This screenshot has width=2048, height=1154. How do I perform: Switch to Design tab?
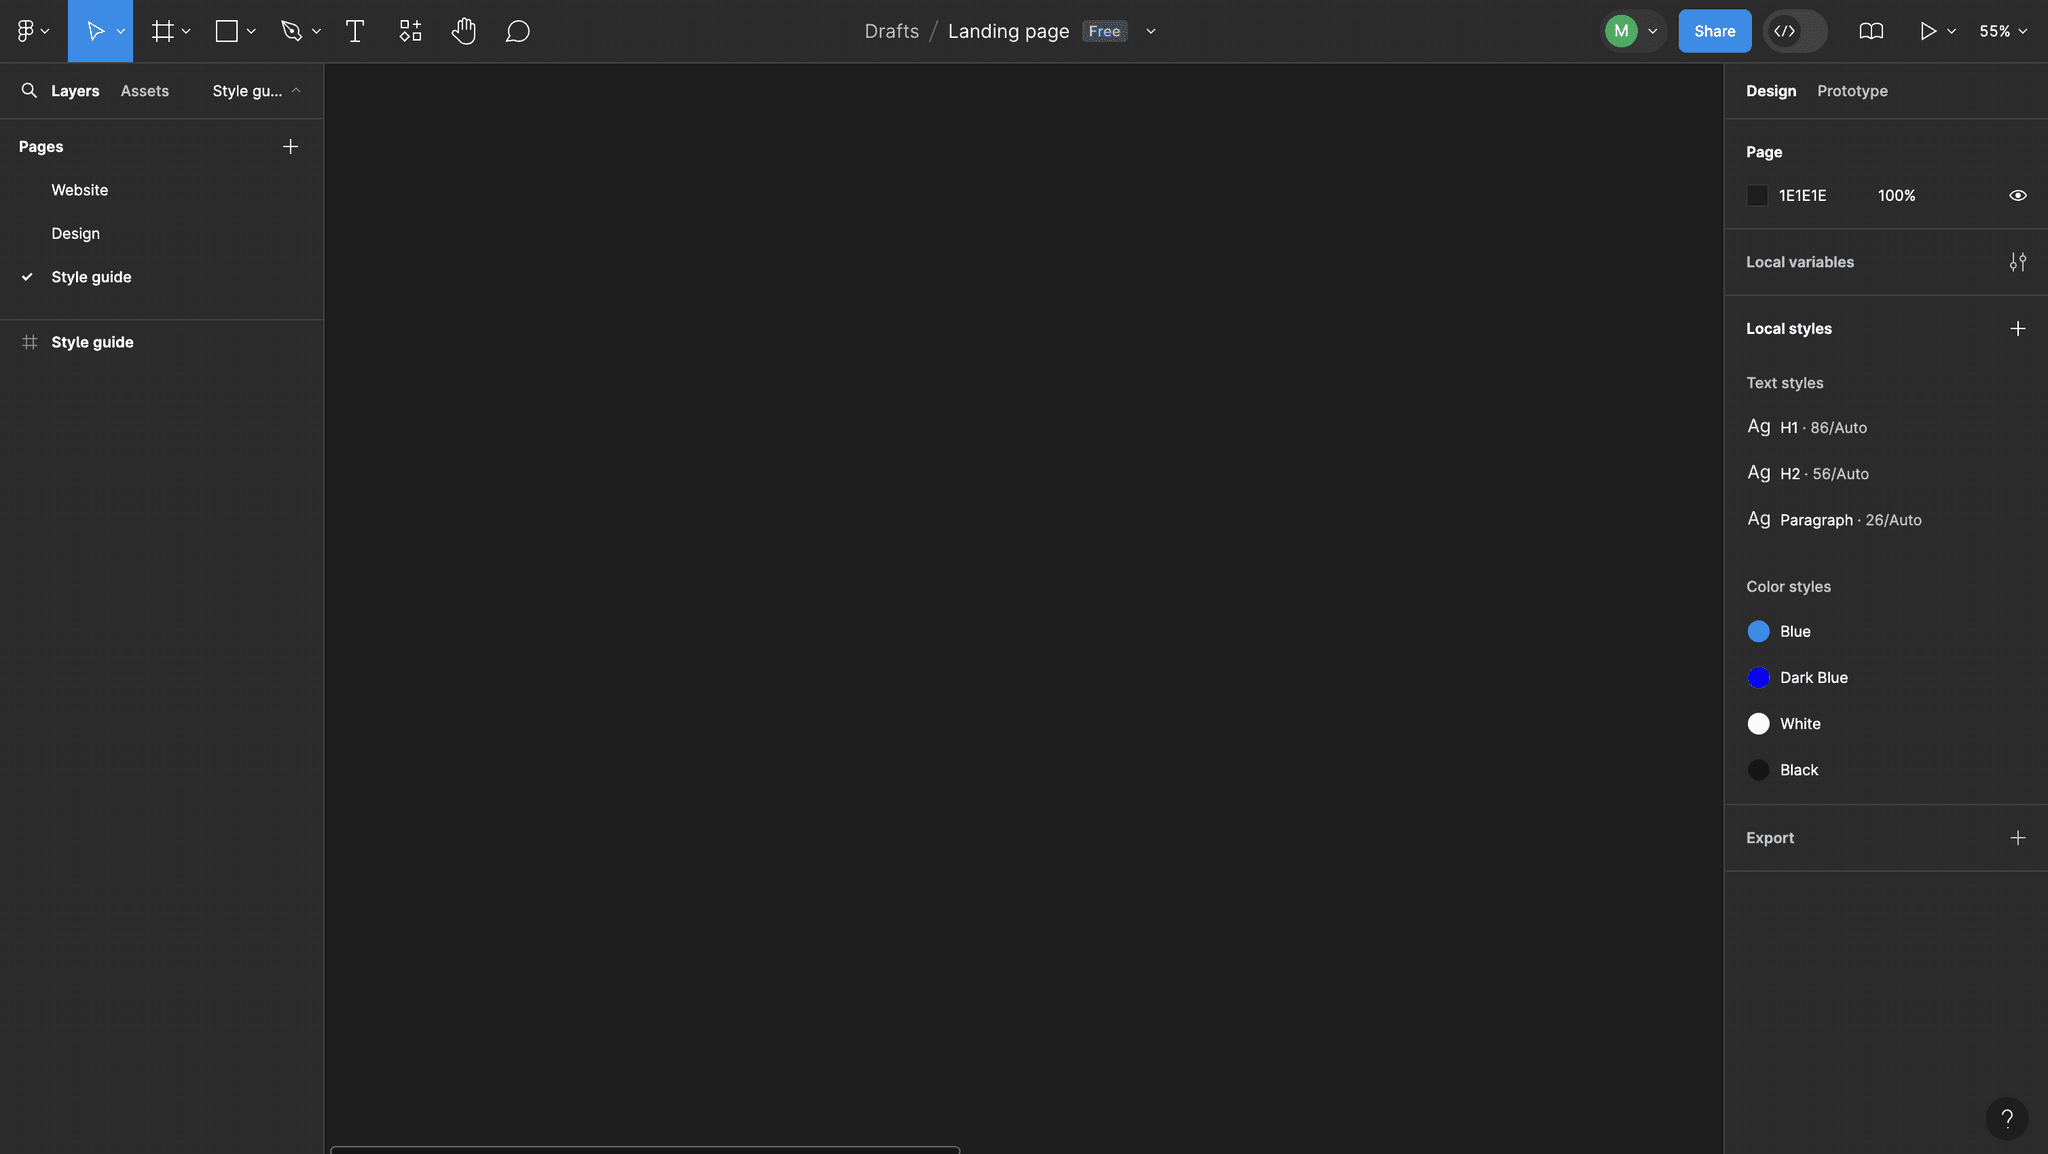pyautogui.click(x=1771, y=90)
